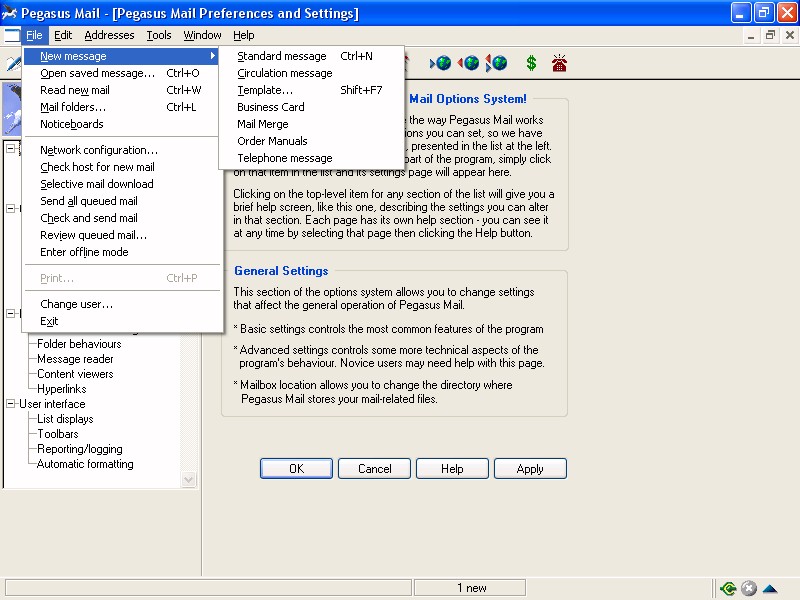This screenshot has width=800, height=600.
Task: Open the File menu
Action: [34, 35]
